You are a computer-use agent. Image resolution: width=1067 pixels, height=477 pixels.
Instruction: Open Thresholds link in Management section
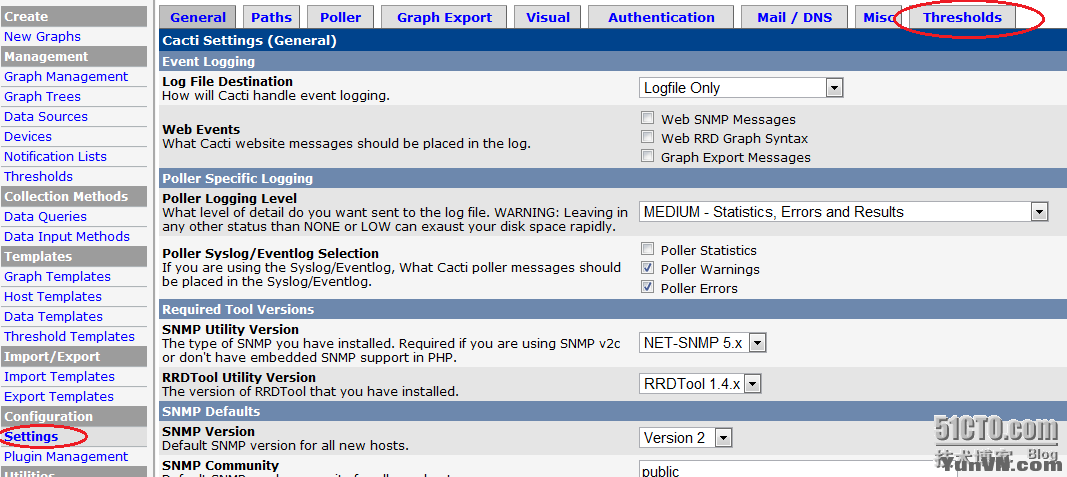click(x=38, y=176)
